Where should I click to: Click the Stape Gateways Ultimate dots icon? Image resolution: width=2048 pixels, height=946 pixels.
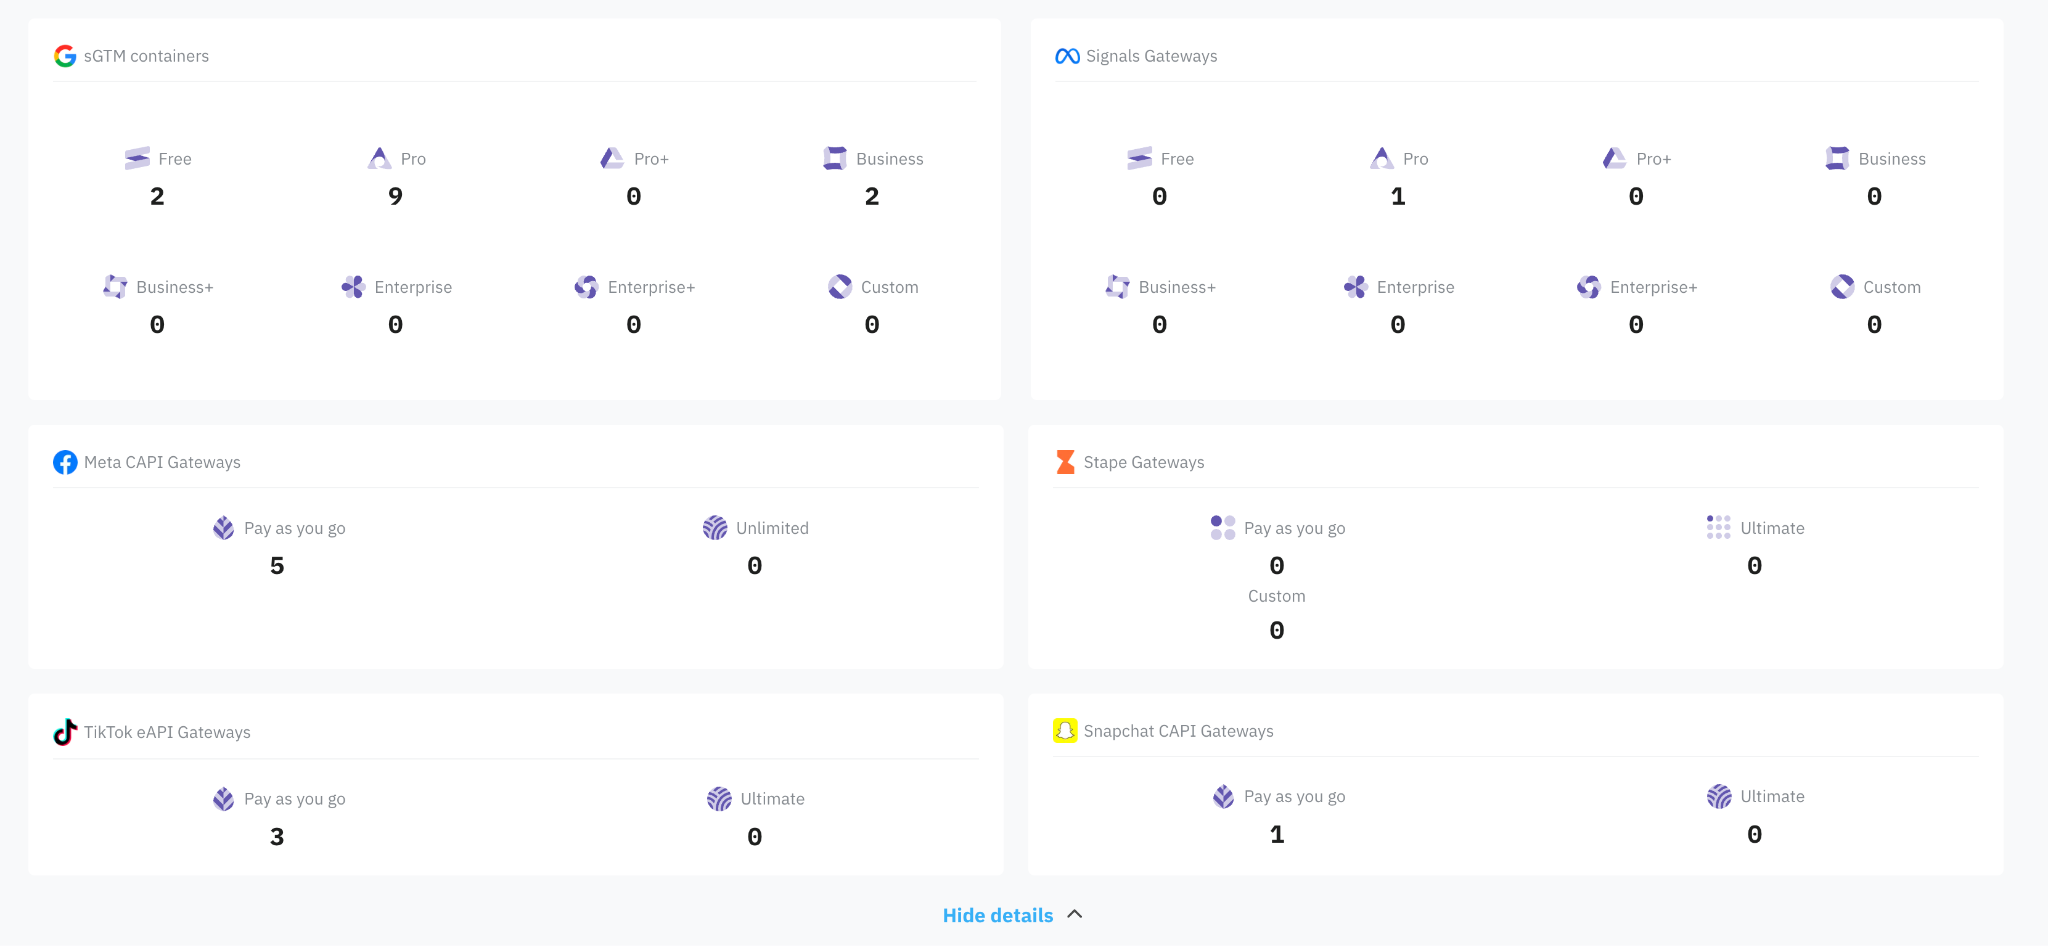pos(1719,527)
